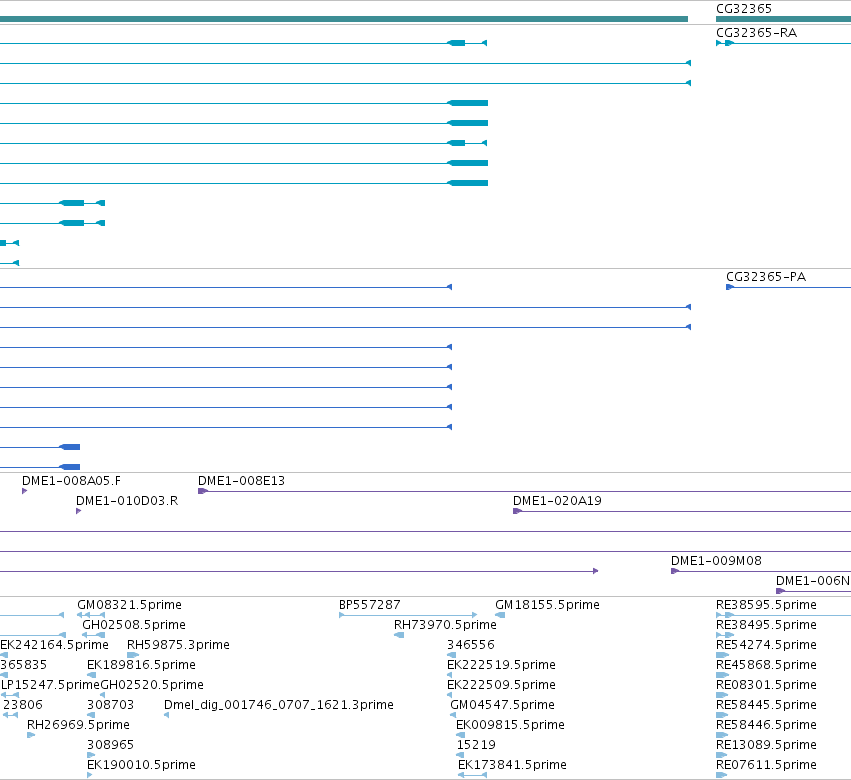This screenshot has height=780, width=851.
Task: Click the RE54274.5prime EST label
Action: [x=766, y=645]
